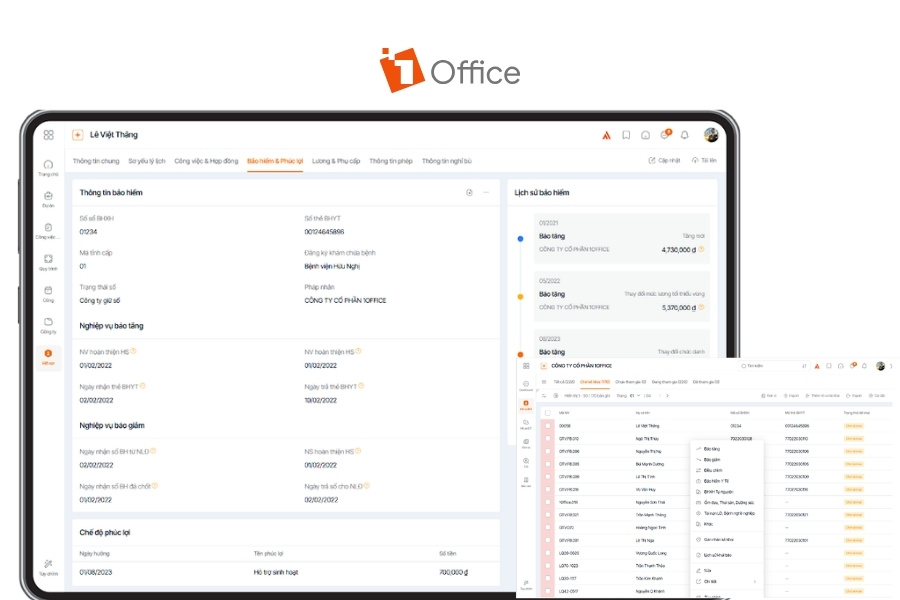This screenshot has height=600, width=900.
Task: Open the Trang page number dropdown
Action: tap(634, 396)
